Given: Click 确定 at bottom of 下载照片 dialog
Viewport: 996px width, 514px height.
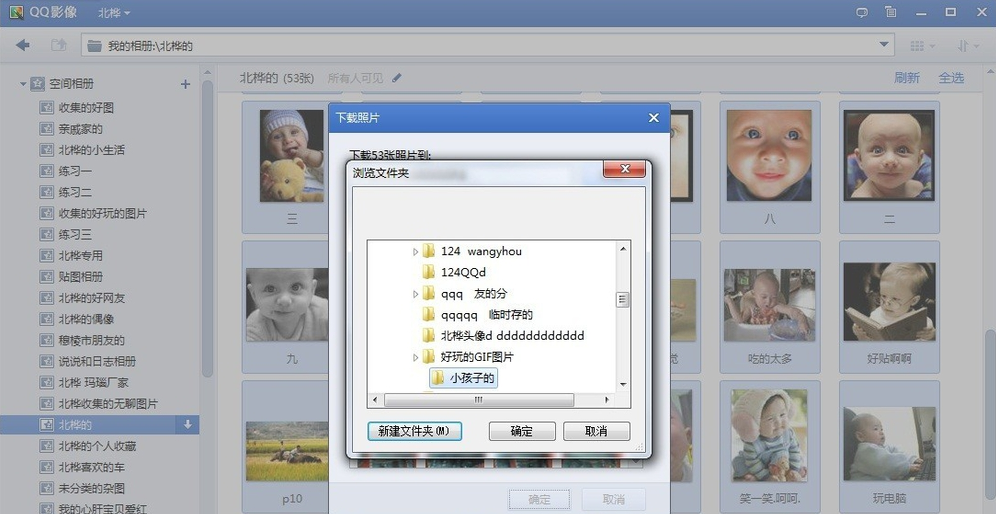Looking at the screenshot, I should pos(539,500).
